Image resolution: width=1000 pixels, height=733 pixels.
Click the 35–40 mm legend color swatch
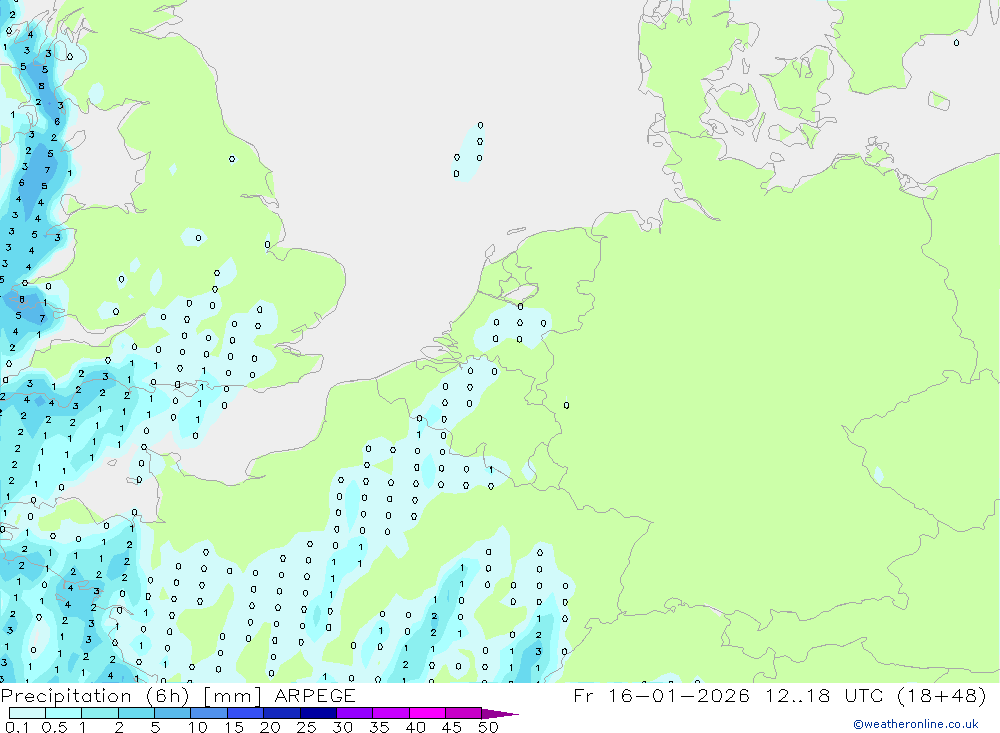point(391,713)
